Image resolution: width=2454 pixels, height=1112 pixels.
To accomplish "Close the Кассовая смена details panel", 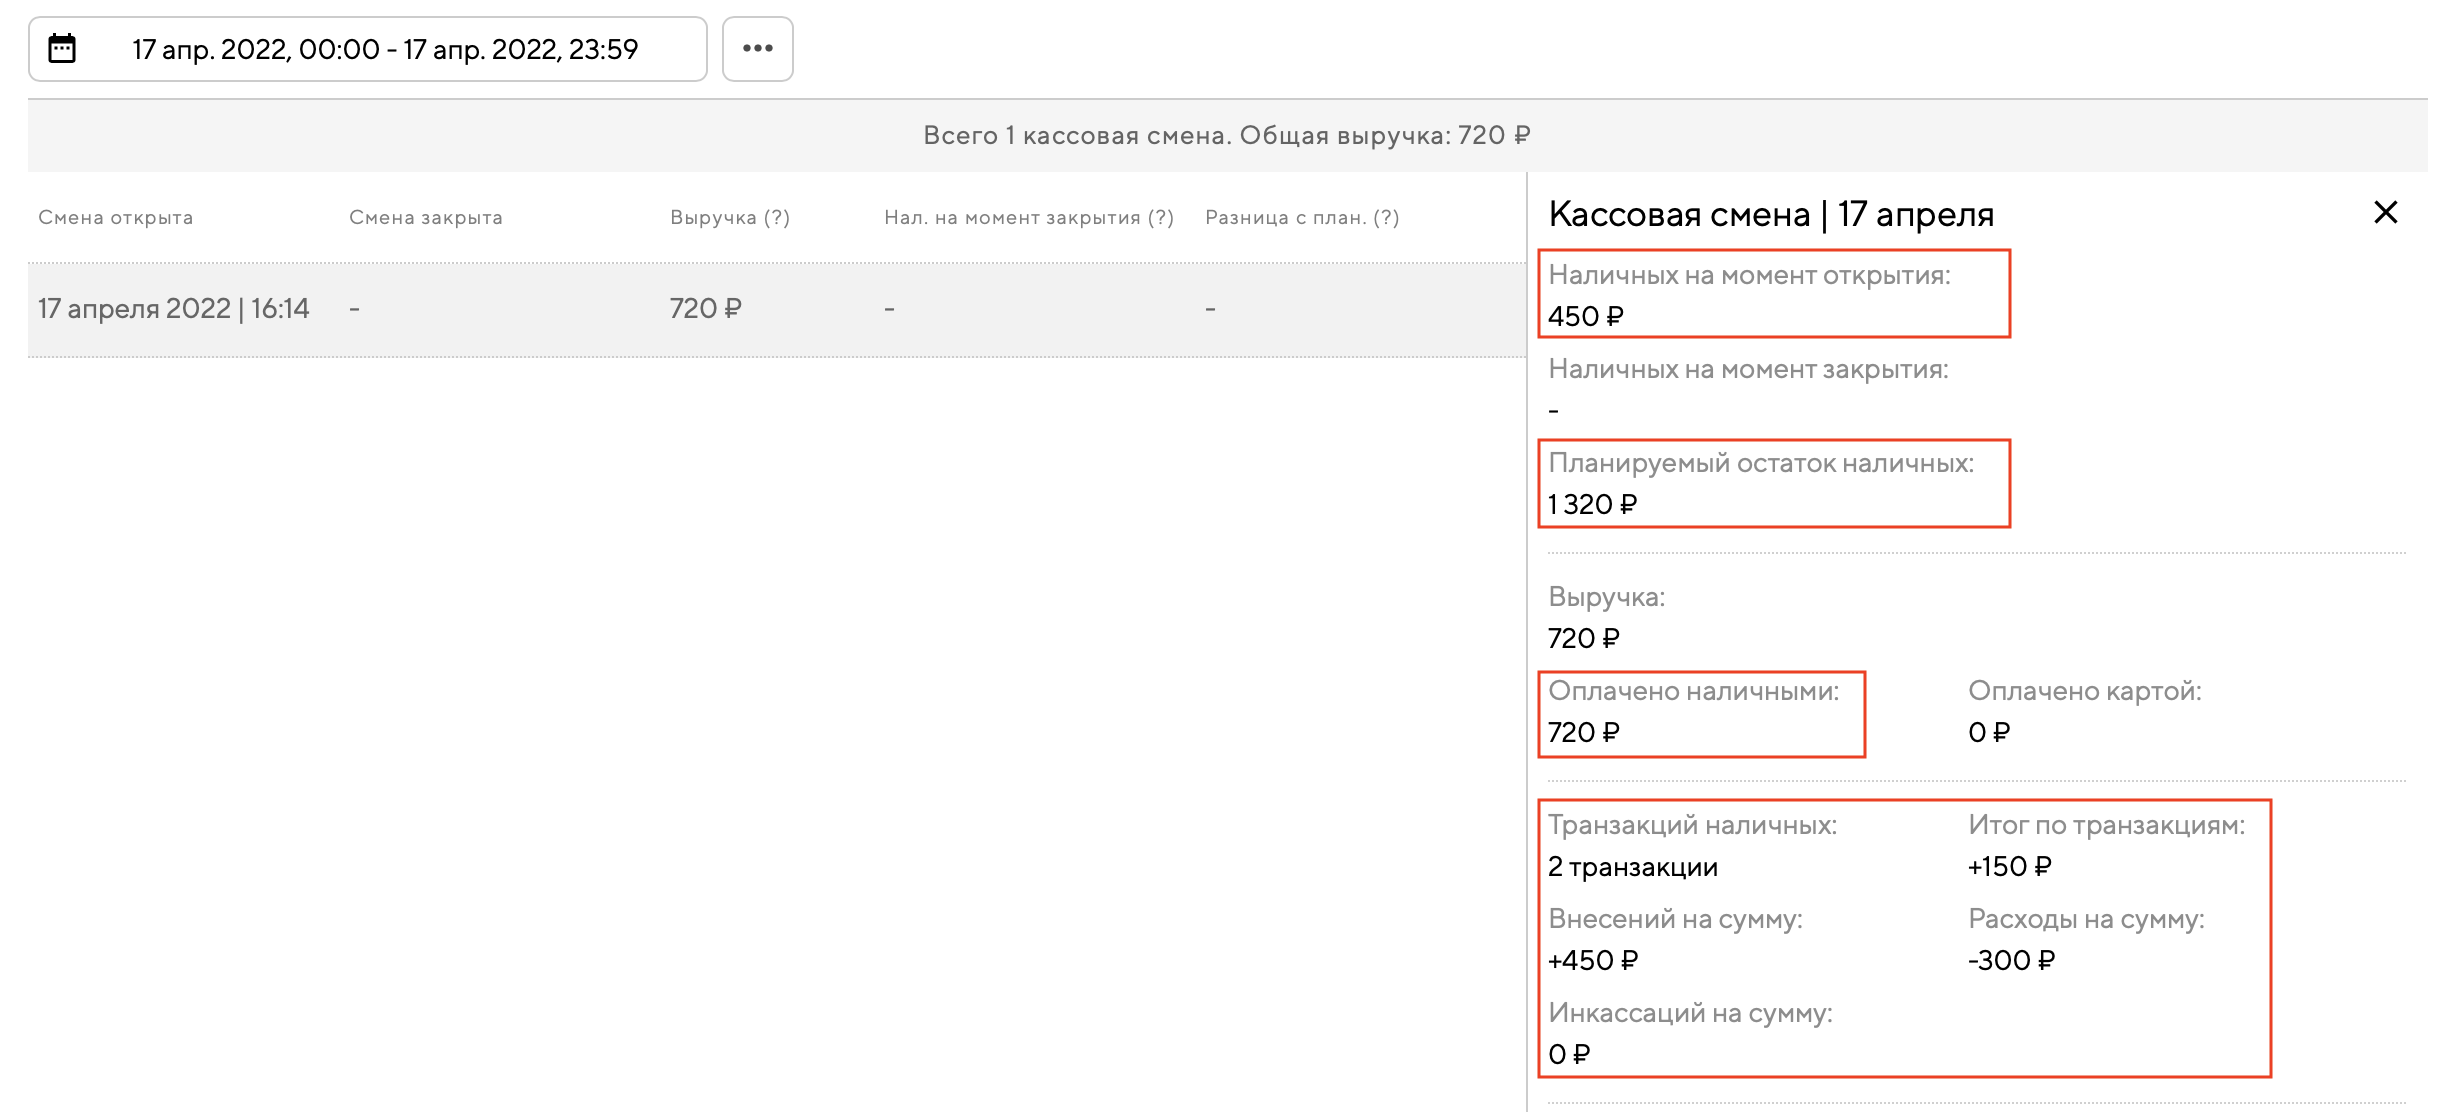I will coord(2385,212).
